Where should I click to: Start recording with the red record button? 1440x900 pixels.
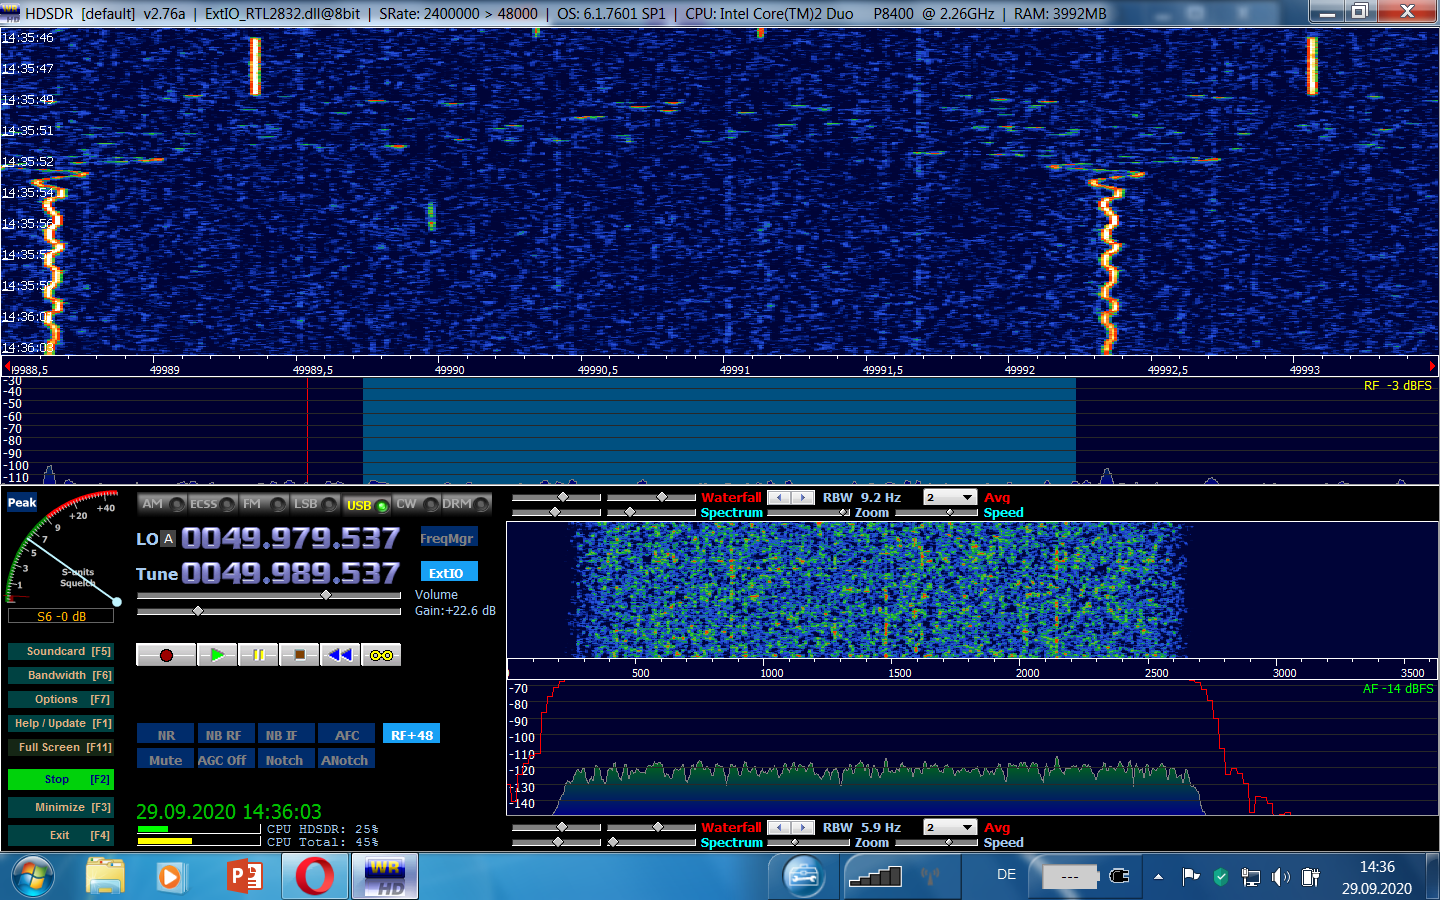pyautogui.click(x=166, y=655)
